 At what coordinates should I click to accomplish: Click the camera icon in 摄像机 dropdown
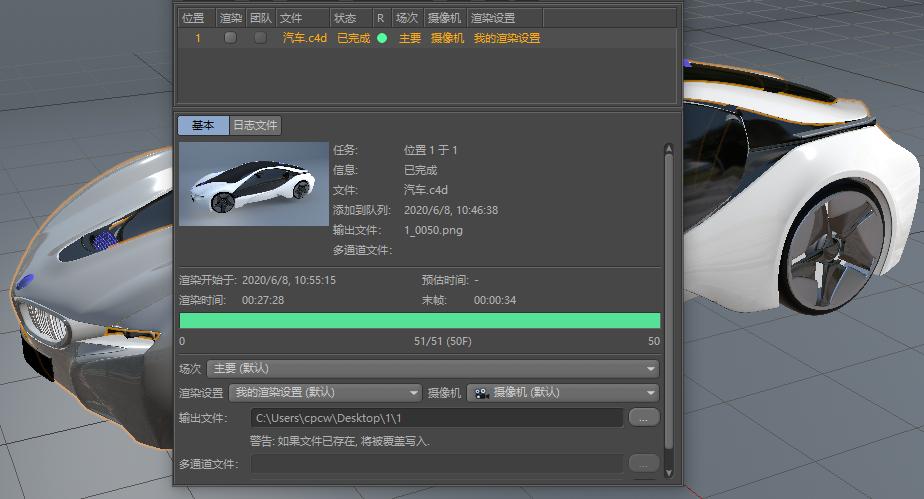coord(481,393)
